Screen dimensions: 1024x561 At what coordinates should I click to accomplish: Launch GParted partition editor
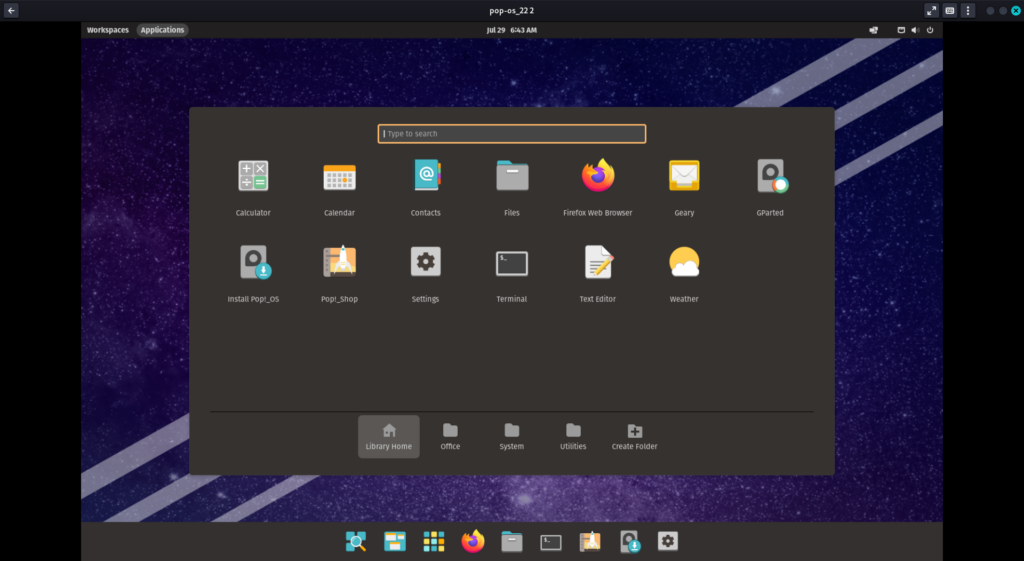770,177
